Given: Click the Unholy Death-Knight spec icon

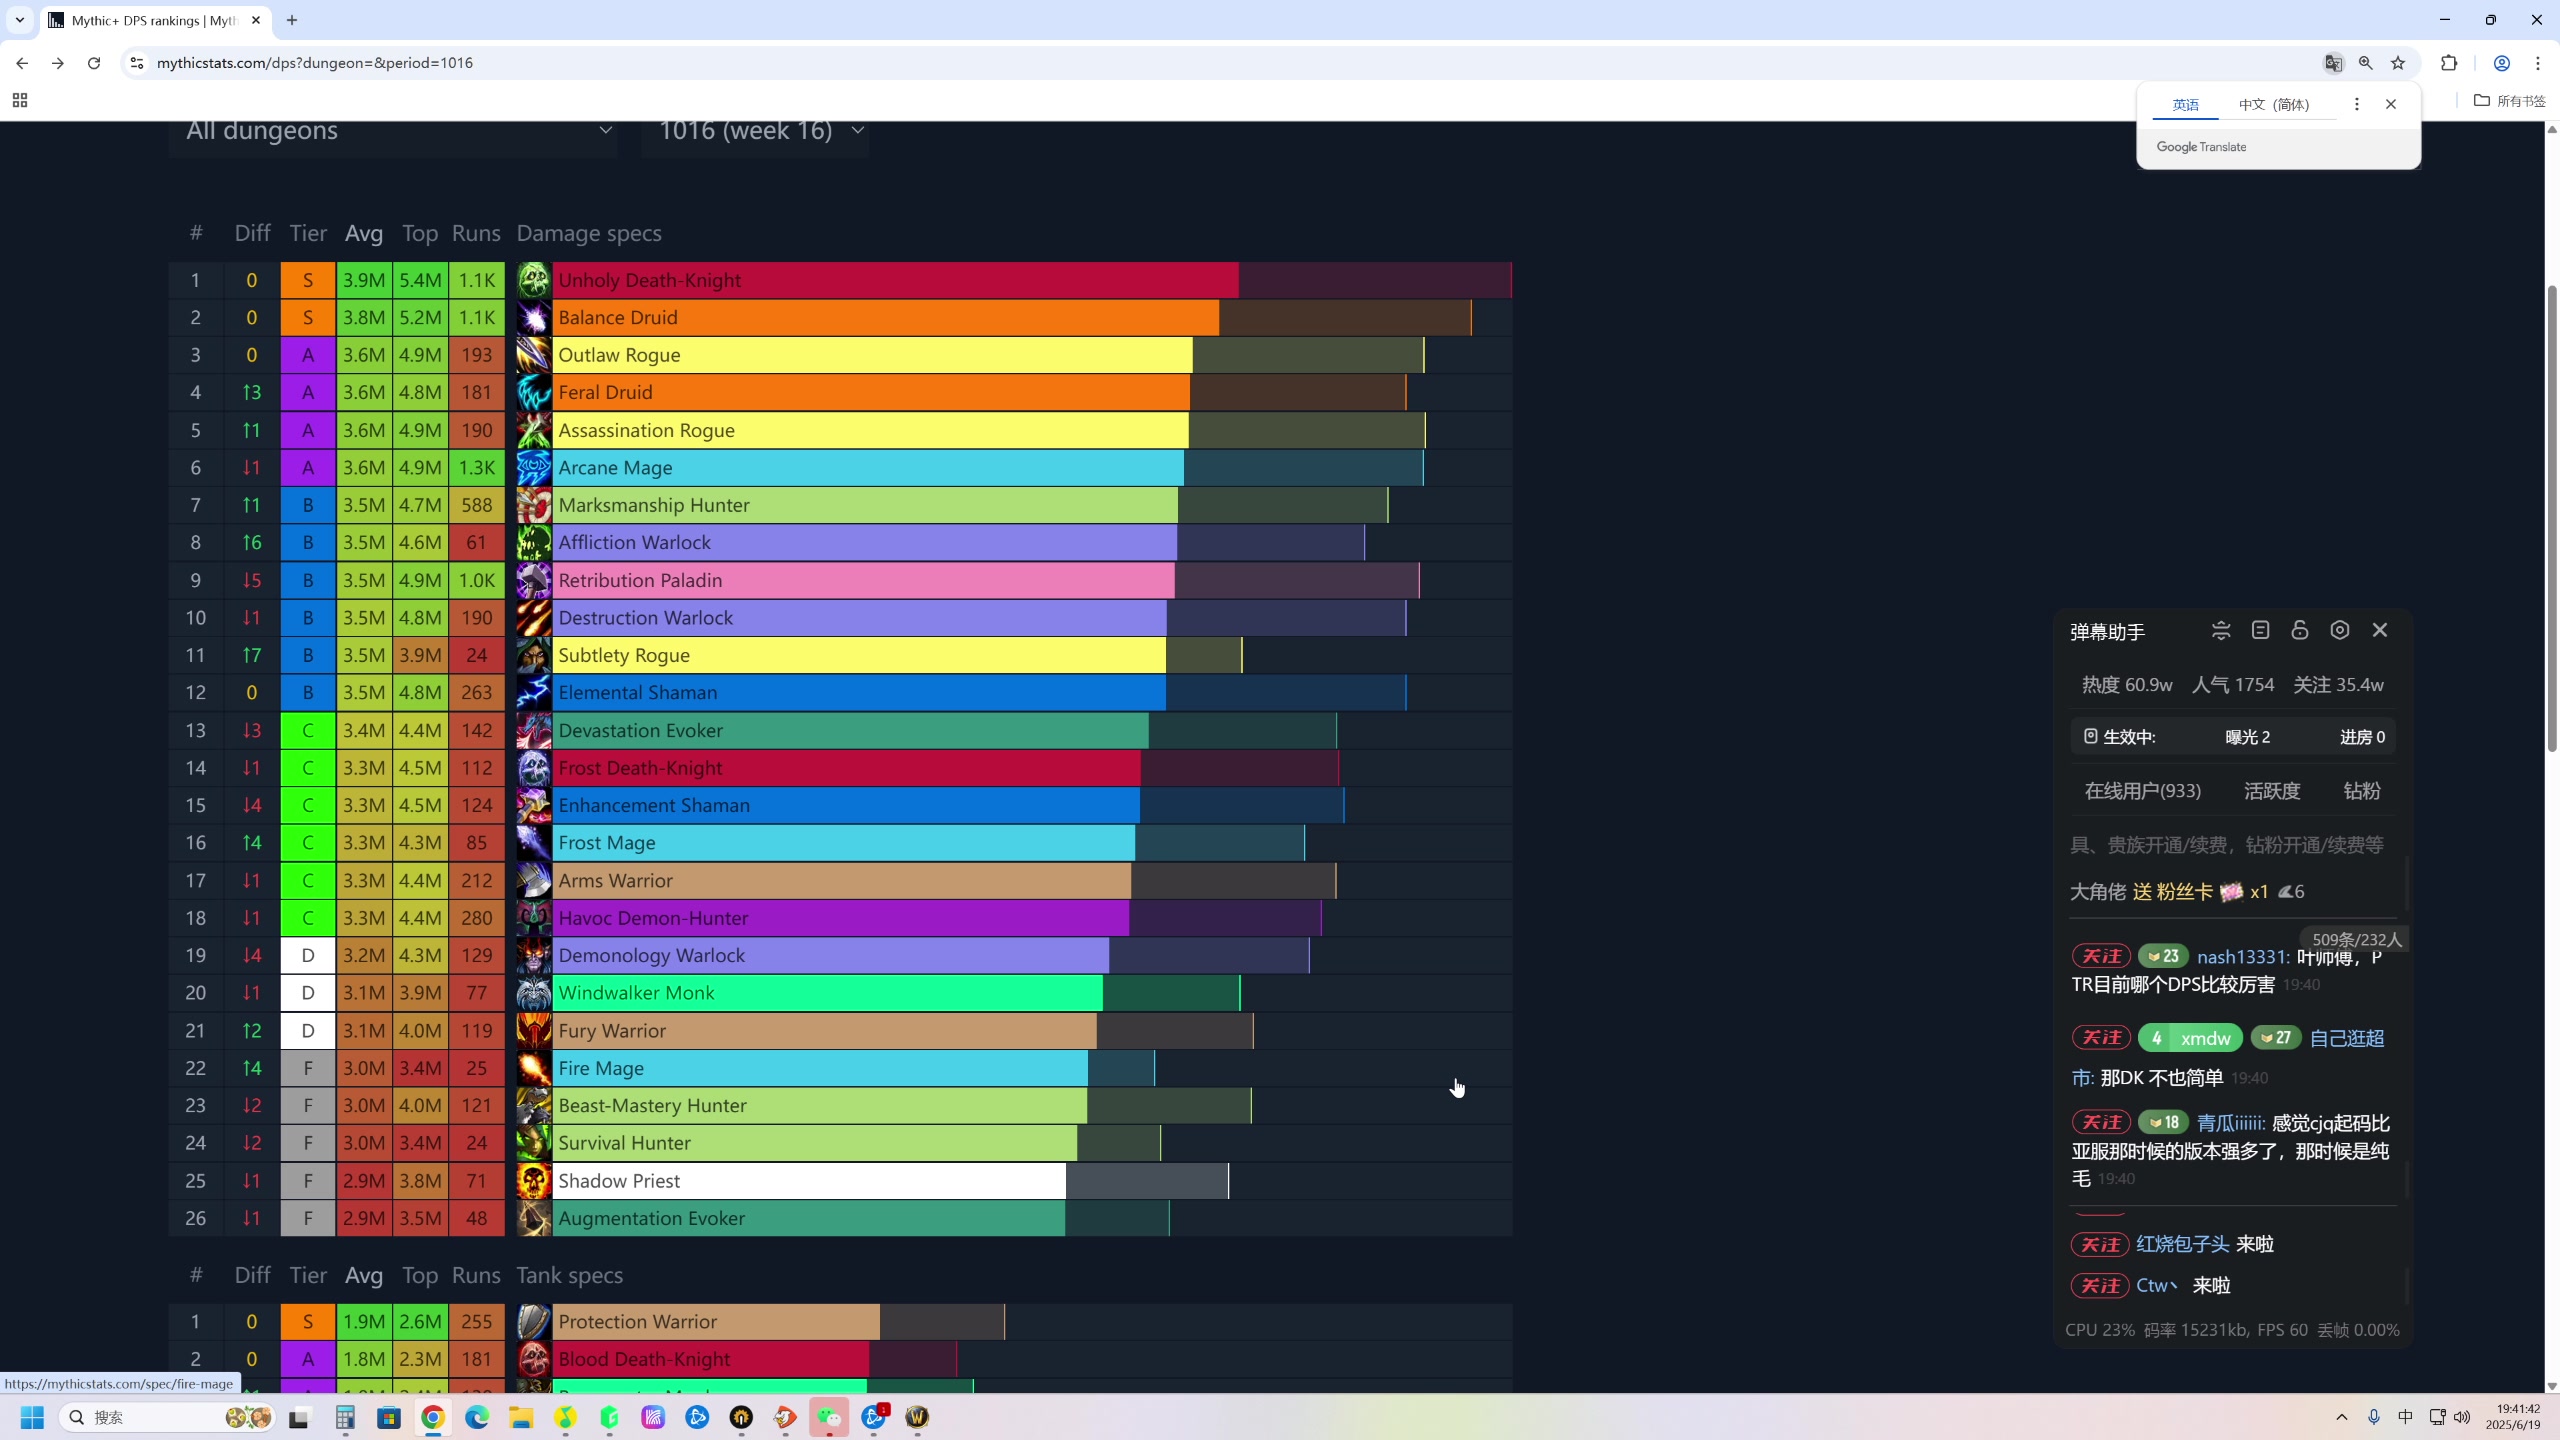Looking at the screenshot, I should 534,280.
